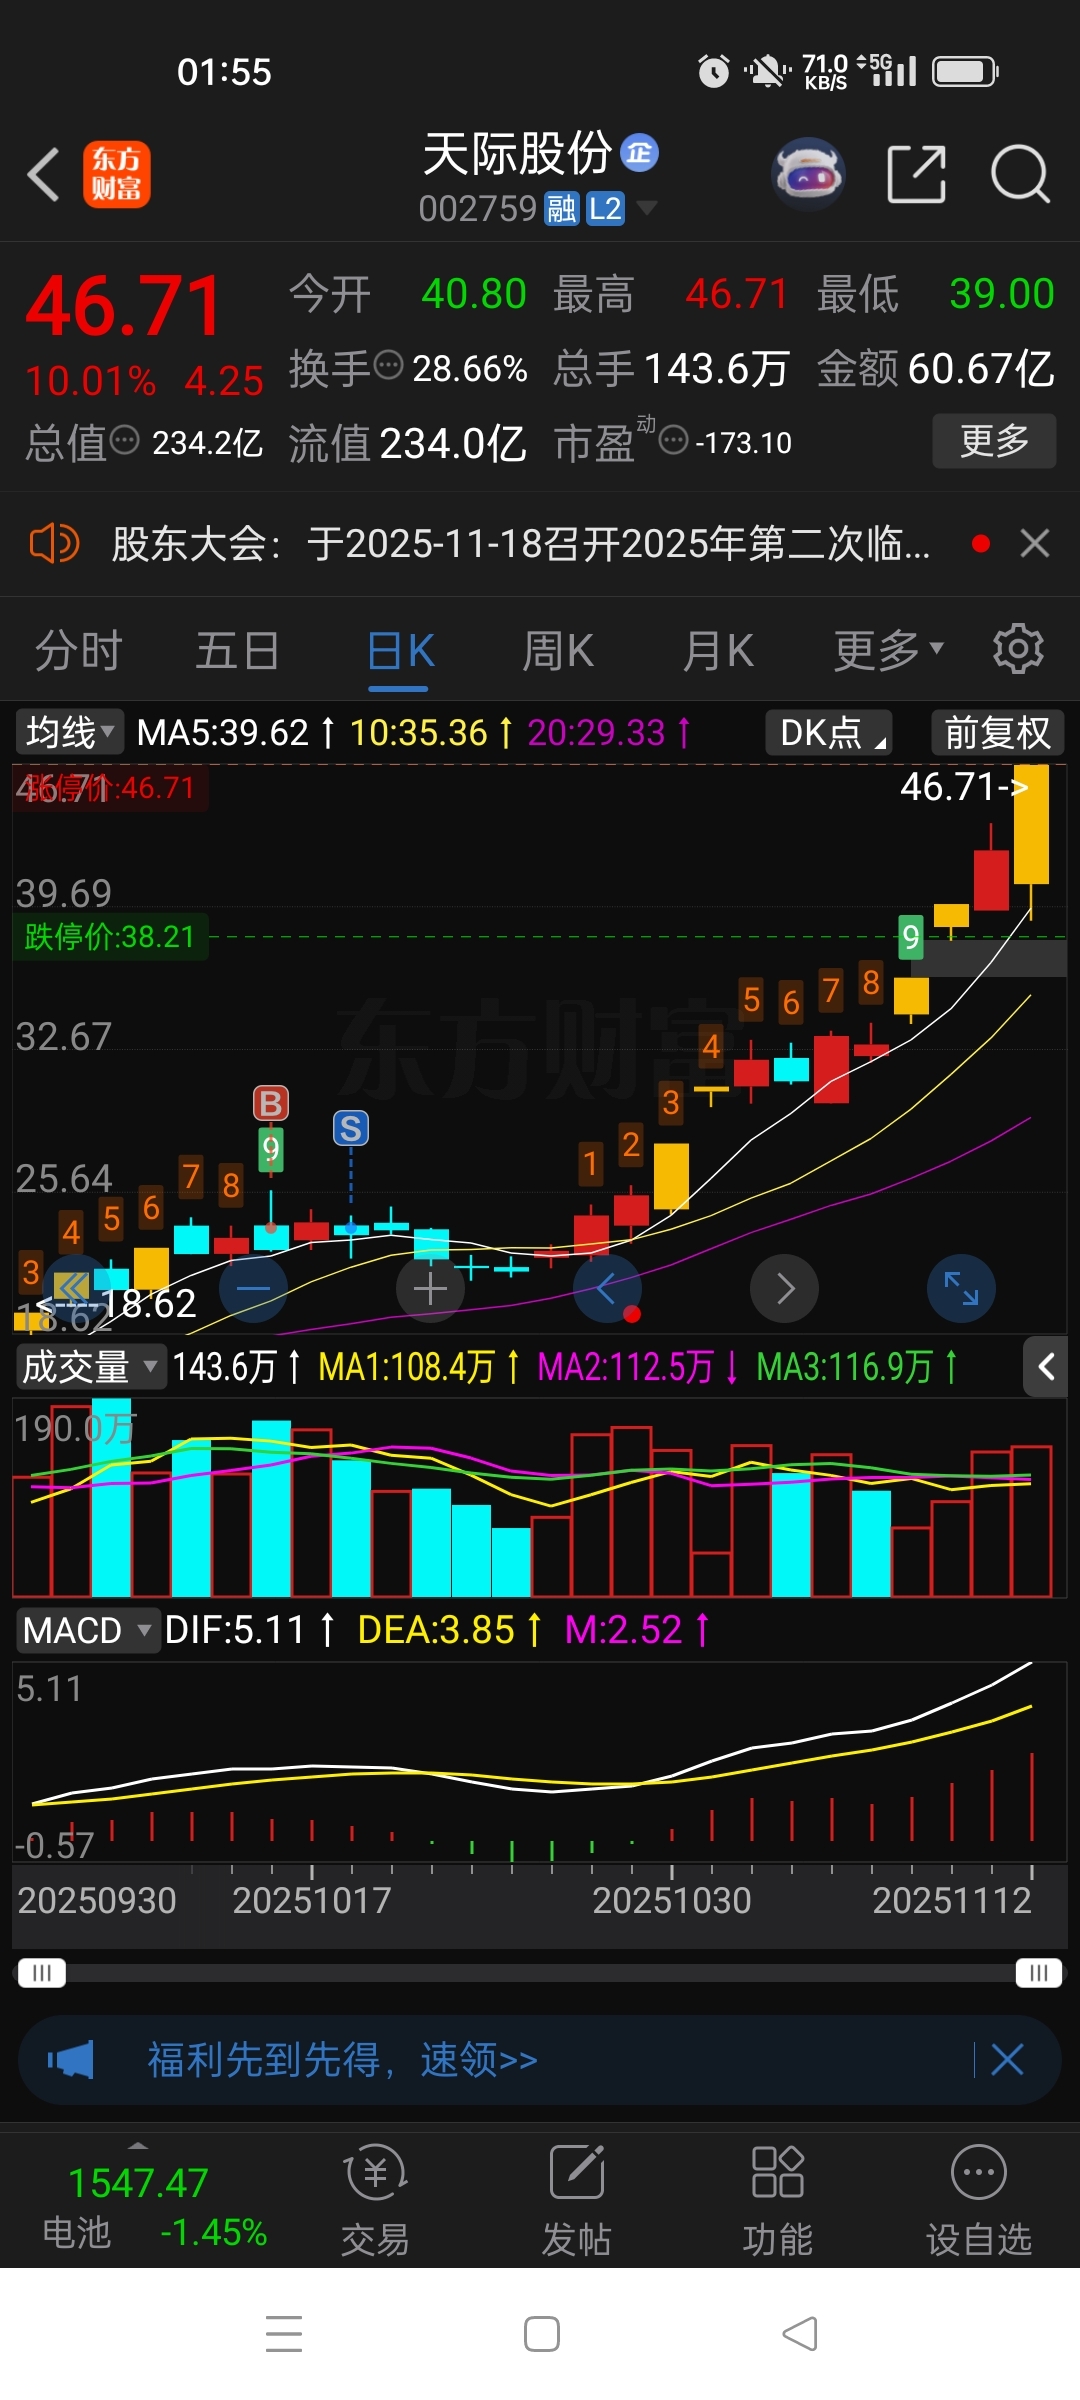Change the 前复权 adjustment mode

click(x=997, y=732)
